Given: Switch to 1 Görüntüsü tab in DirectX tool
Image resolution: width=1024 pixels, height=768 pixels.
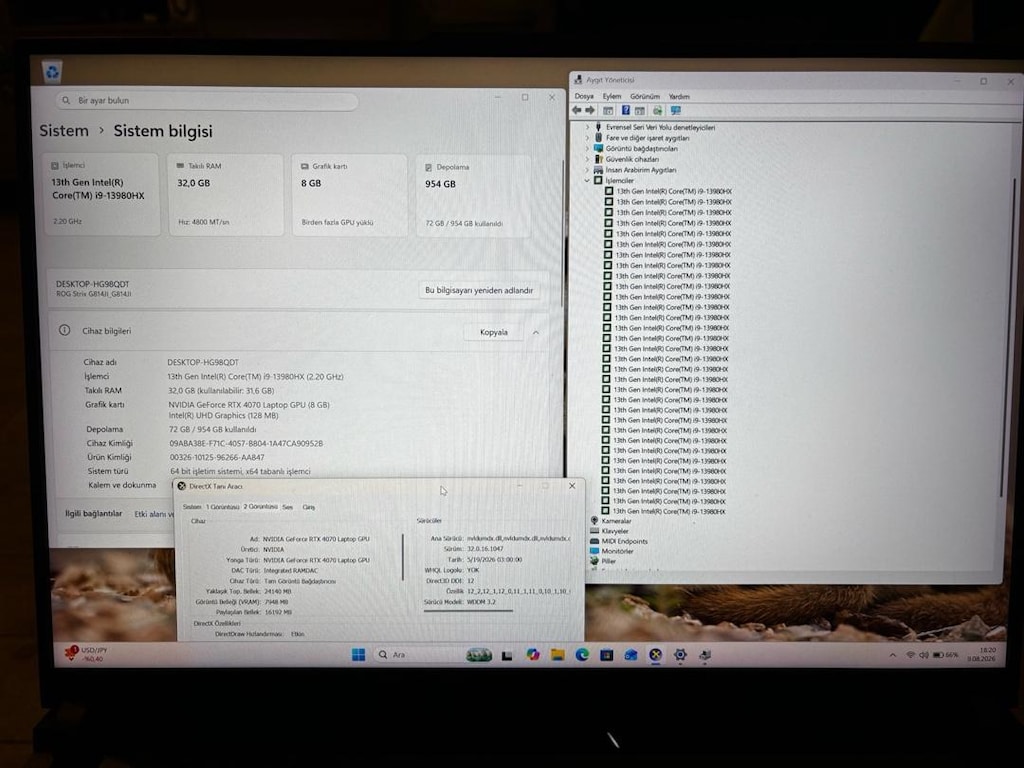Looking at the screenshot, I should click(x=223, y=507).
